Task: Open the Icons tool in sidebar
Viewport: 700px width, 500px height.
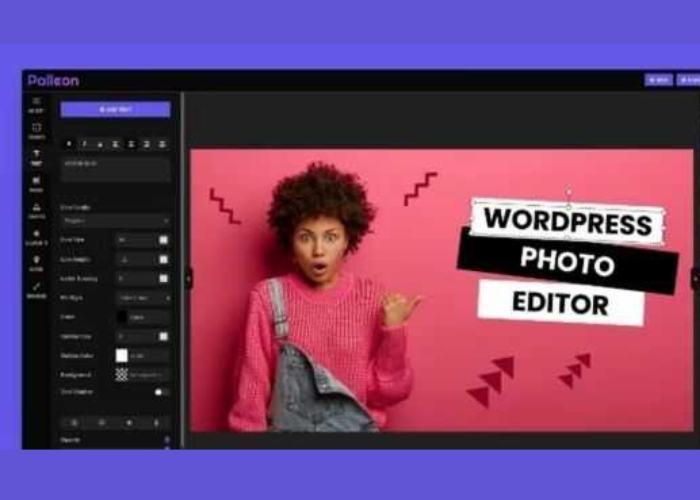Action: point(36,264)
